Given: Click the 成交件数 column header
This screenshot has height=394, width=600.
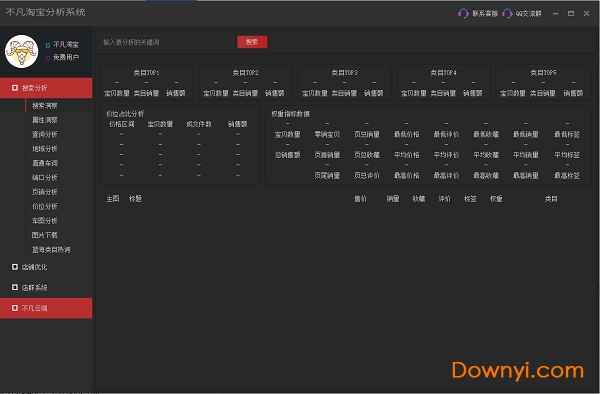Looking at the screenshot, I should 199,124.
